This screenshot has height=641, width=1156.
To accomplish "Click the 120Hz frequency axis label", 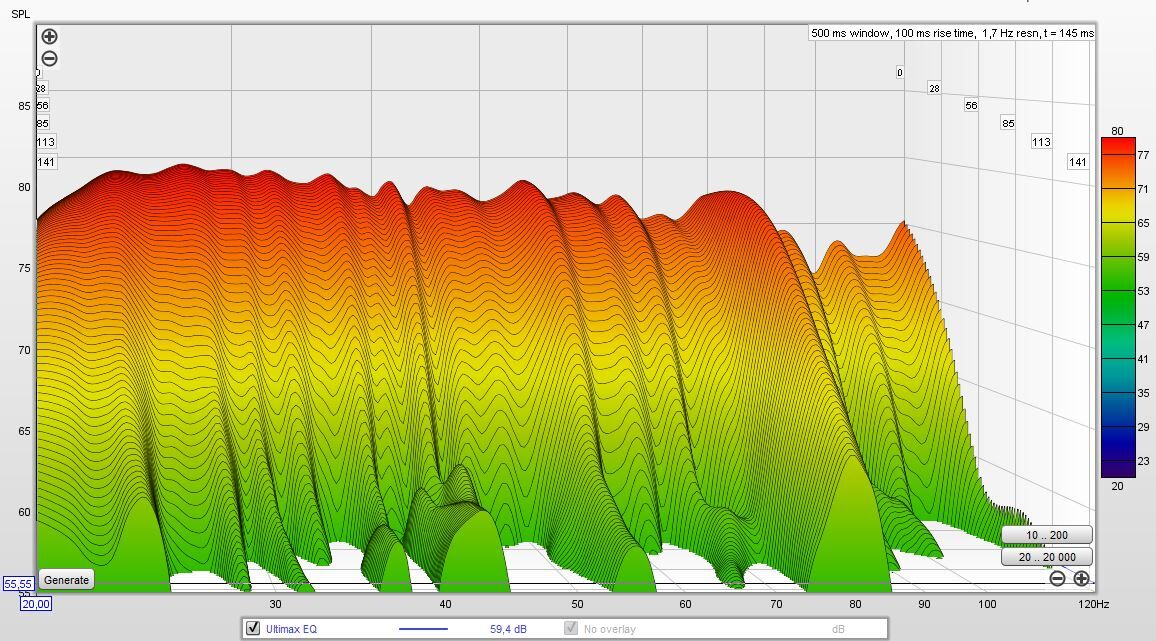I will click(x=1093, y=604).
